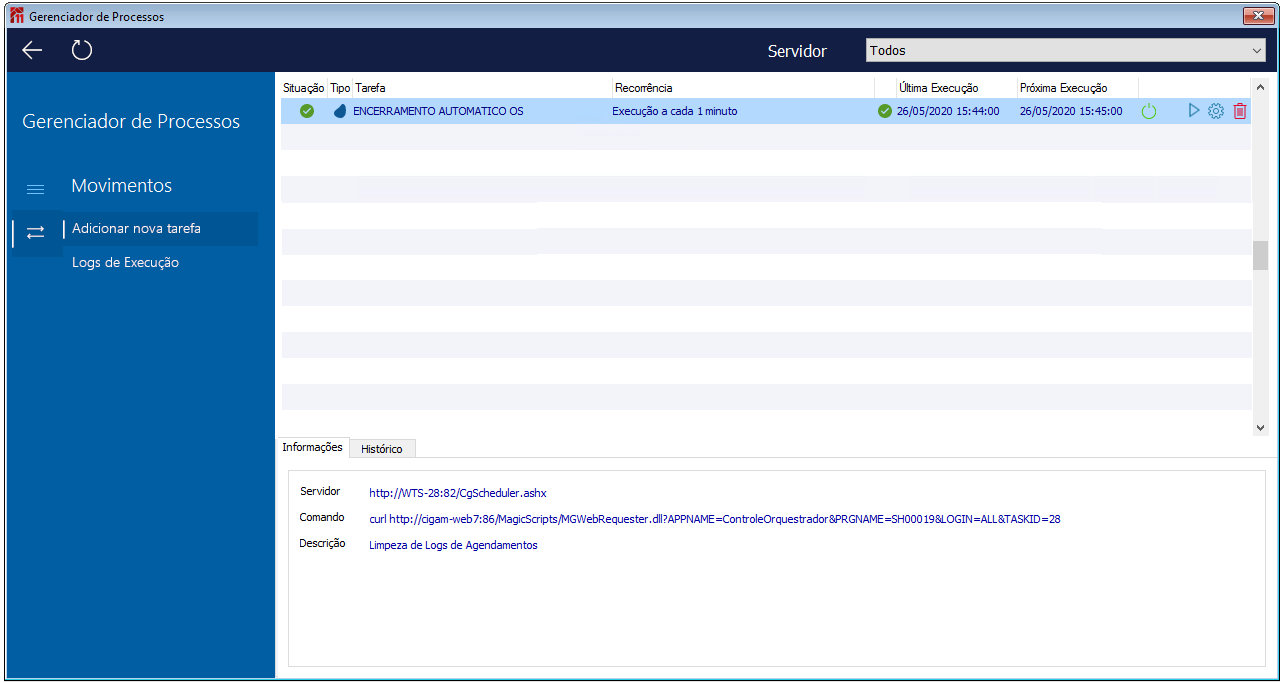This screenshot has width=1283, height=683.
Task: Select the ENCERRAMENTO AUTOMATICO OS task name
Action: [438, 111]
